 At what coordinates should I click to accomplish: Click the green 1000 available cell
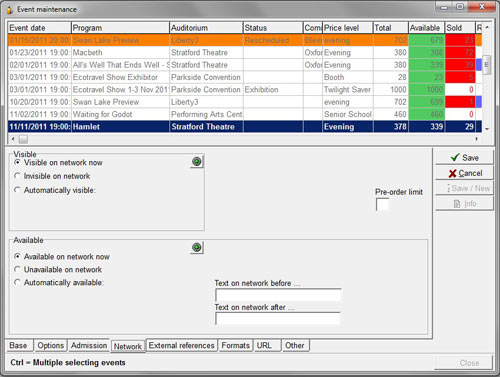427,90
